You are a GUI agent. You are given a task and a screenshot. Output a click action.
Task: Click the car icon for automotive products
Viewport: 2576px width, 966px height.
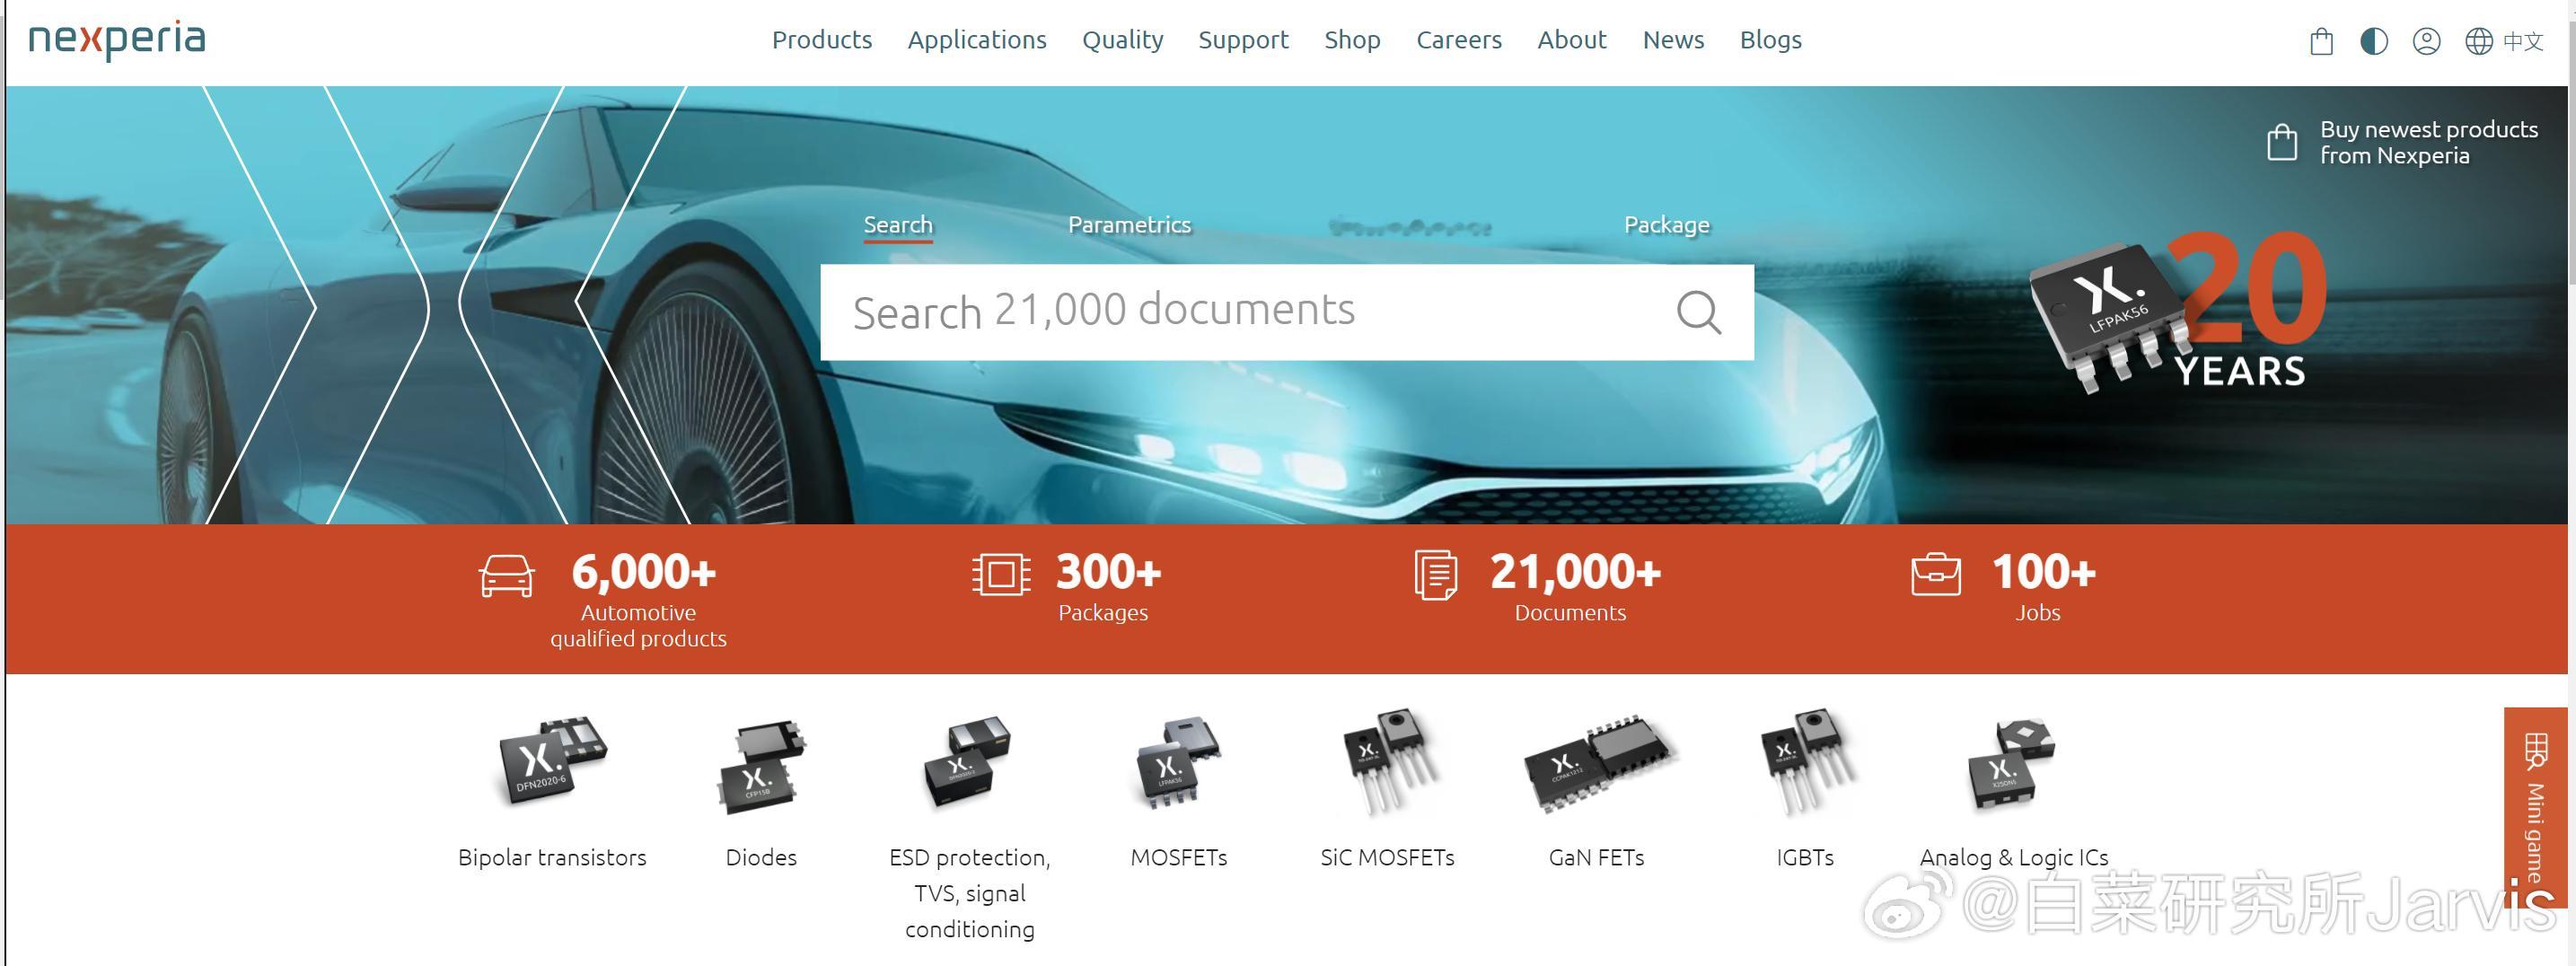click(x=507, y=576)
